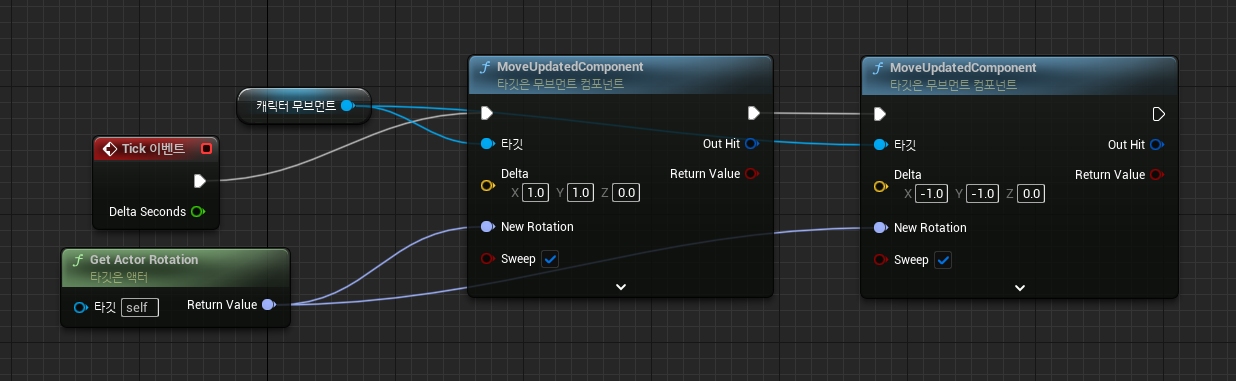Click exec input pin of first MoveUpdatedComponent

point(487,112)
